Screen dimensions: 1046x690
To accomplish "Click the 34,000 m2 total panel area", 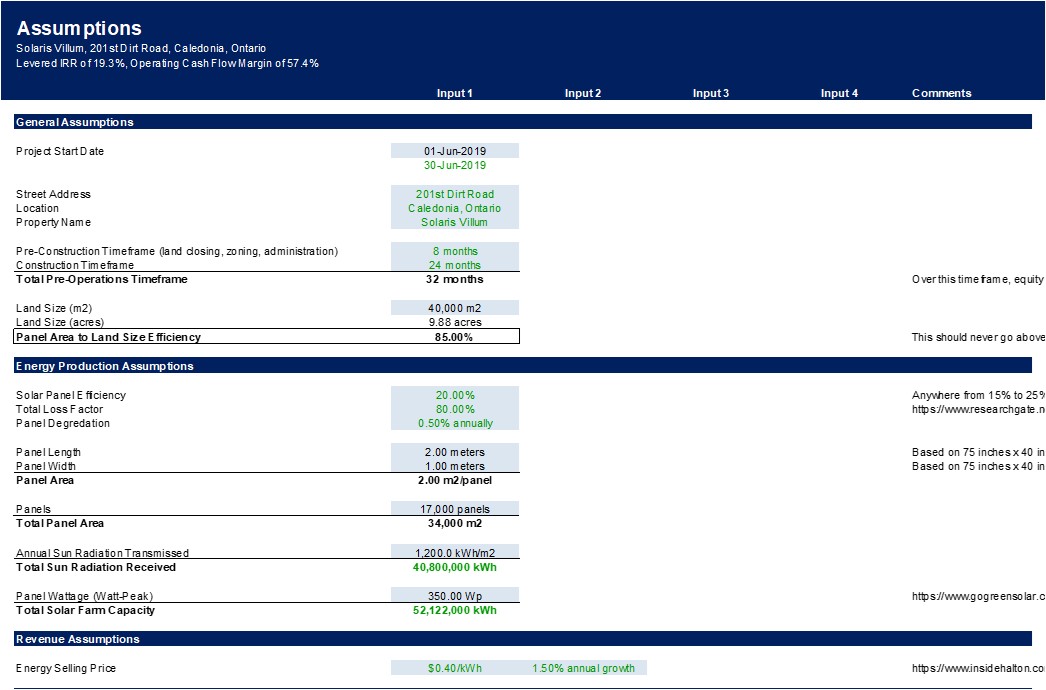I will 455,523.
